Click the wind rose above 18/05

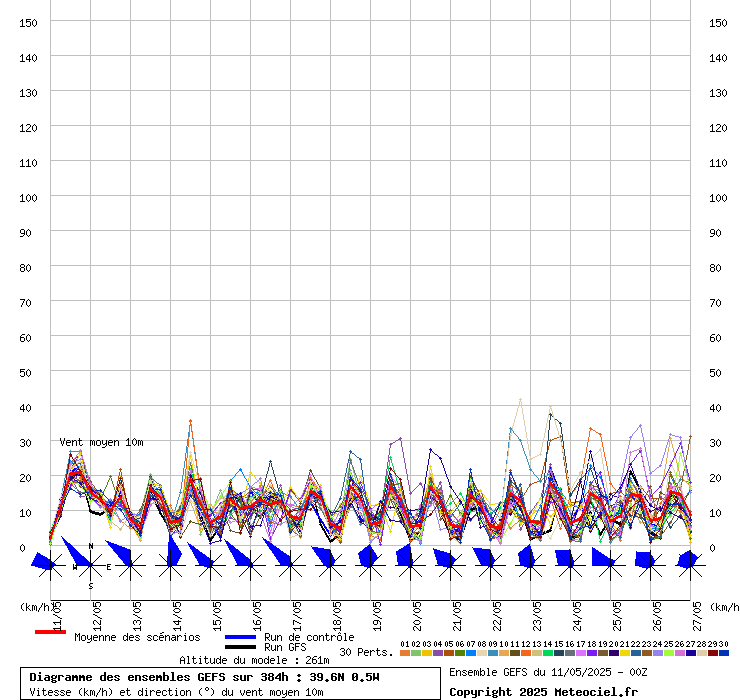click(x=330, y=565)
